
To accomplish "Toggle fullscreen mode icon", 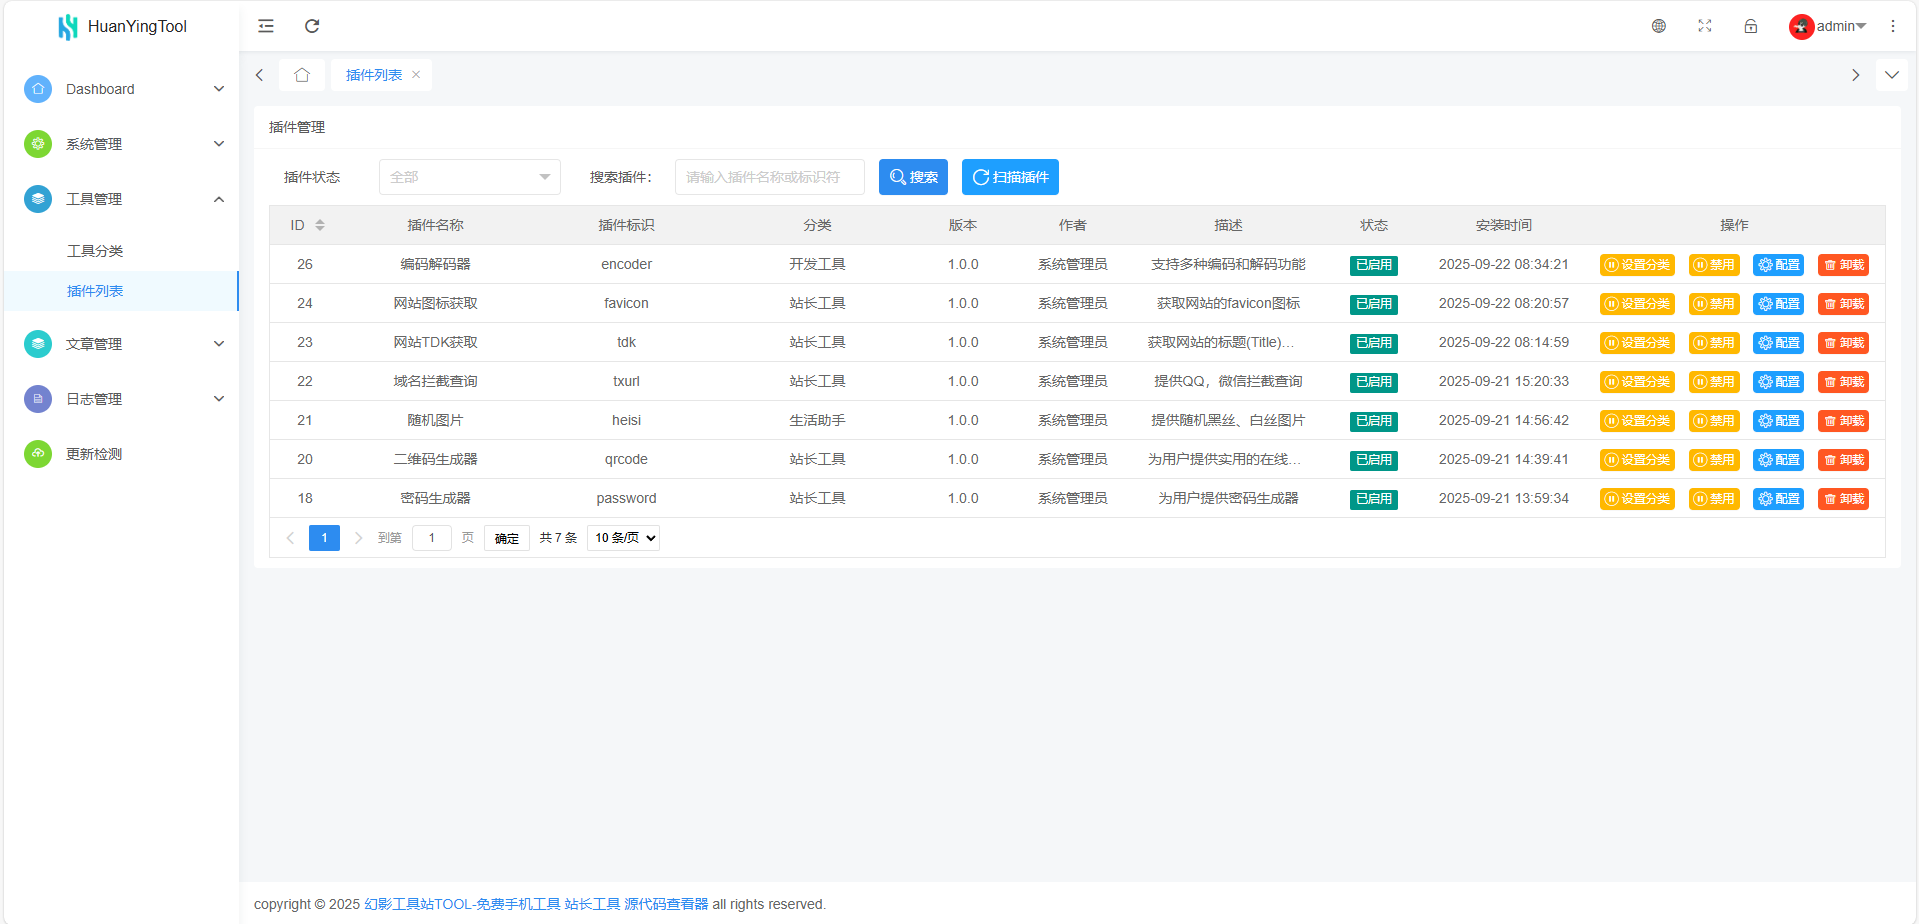I will pyautogui.click(x=1704, y=26).
